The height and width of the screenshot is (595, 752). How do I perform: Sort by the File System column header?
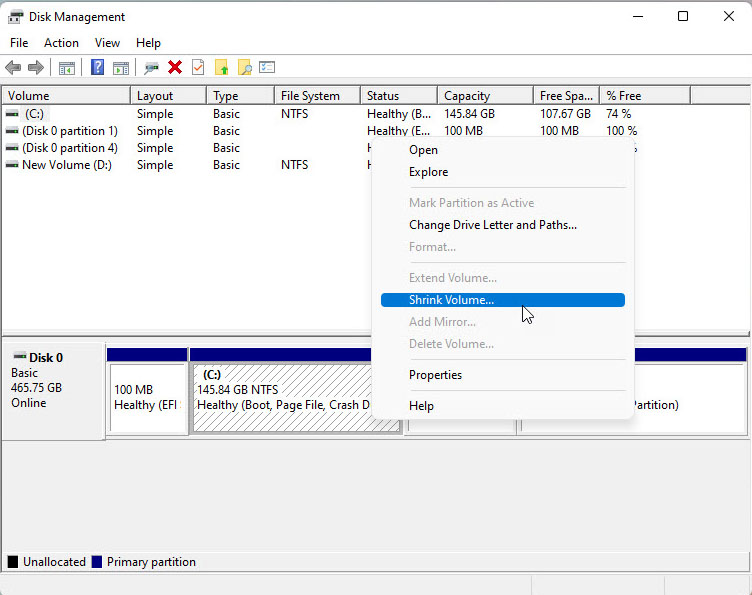[317, 96]
